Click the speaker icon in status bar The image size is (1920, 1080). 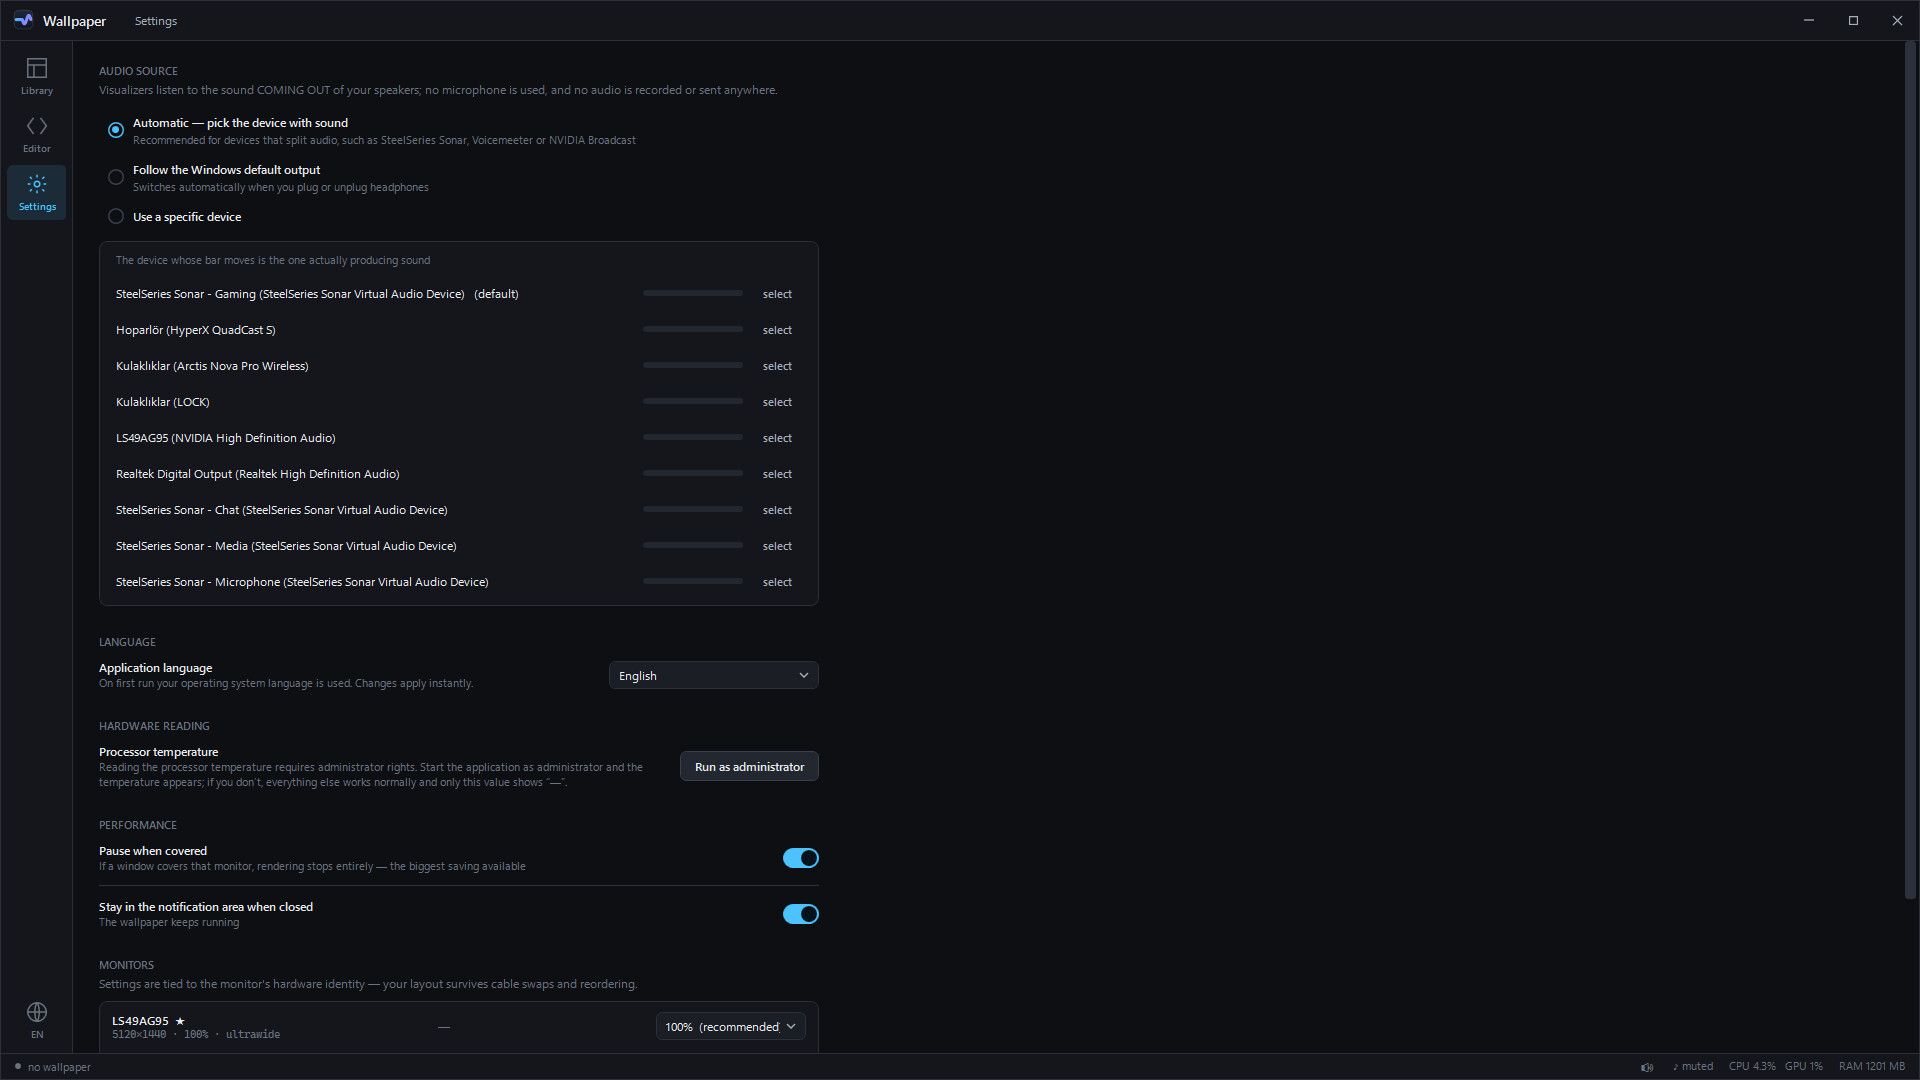pyautogui.click(x=1647, y=1067)
